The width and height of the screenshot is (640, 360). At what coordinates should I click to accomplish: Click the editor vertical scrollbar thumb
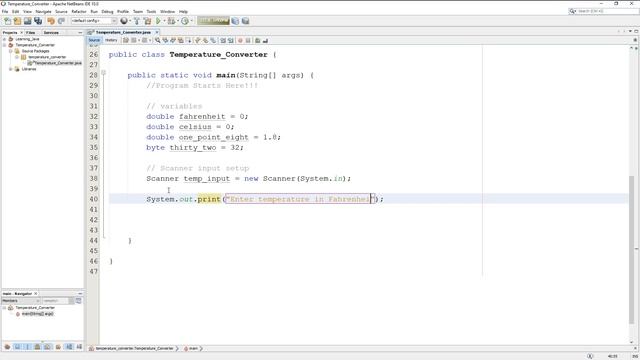point(632,249)
